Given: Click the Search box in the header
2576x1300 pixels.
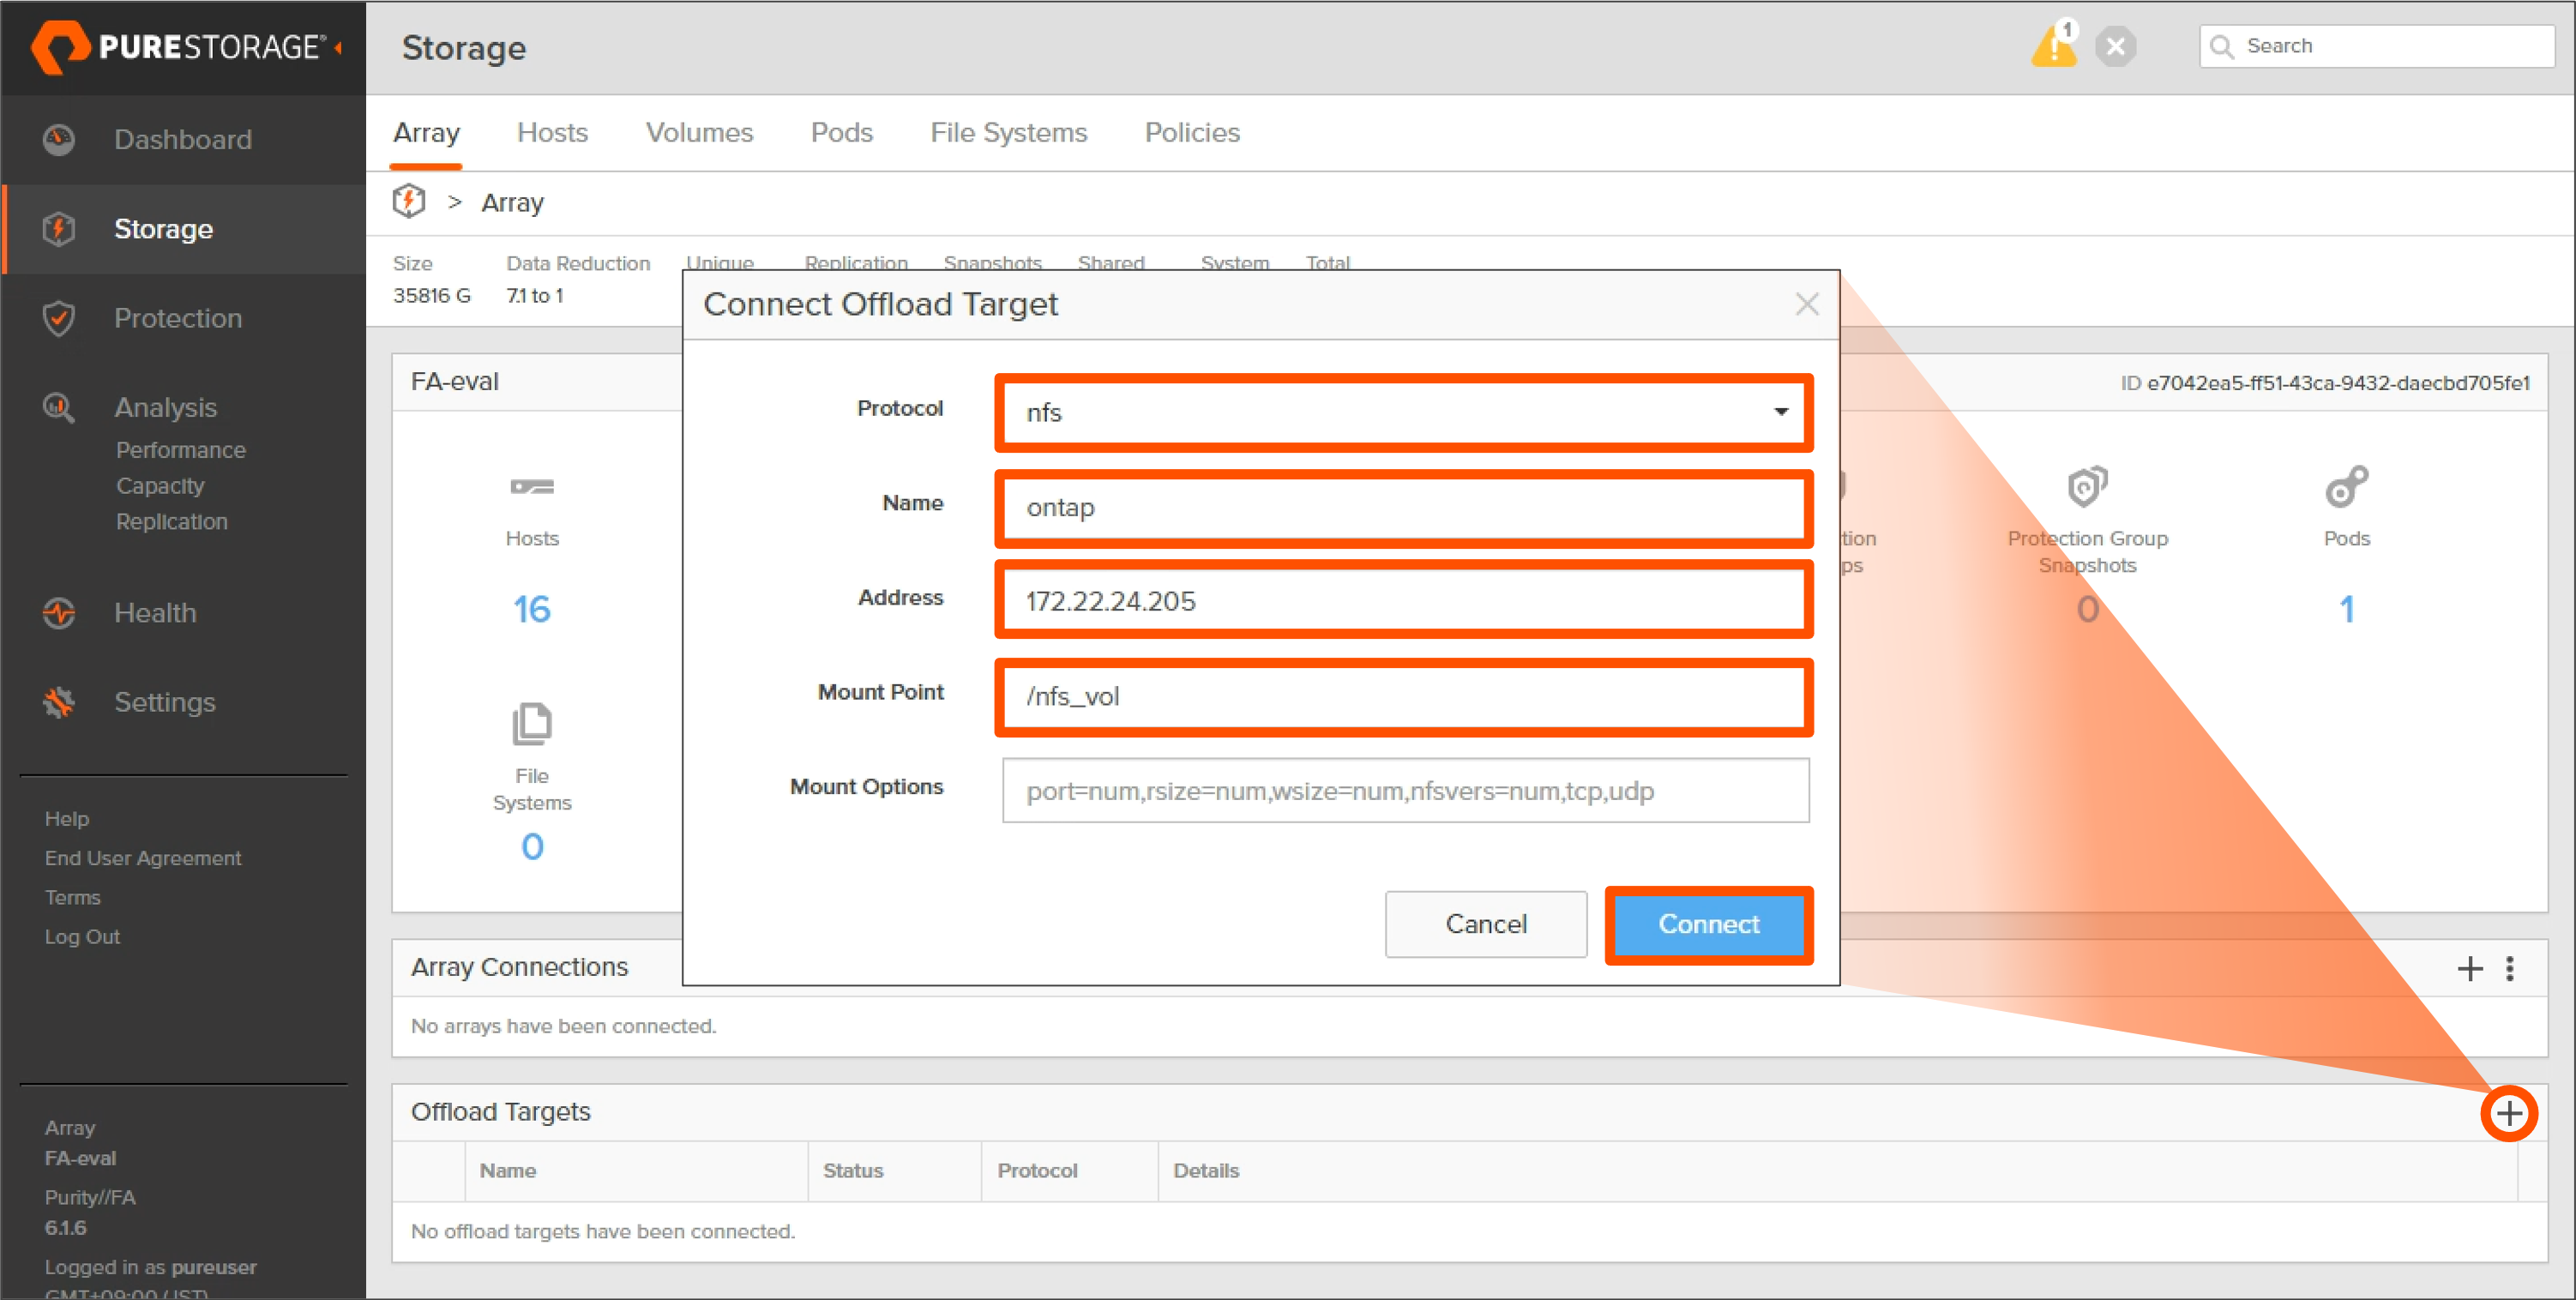Looking at the screenshot, I should point(2376,46).
